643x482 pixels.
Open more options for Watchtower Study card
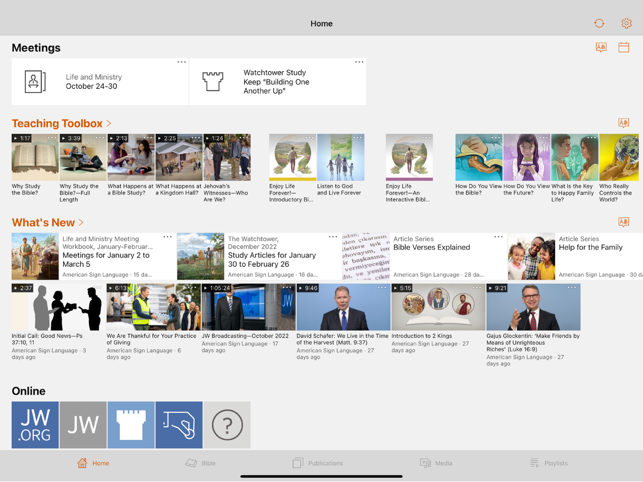click(x=359, y=62)
